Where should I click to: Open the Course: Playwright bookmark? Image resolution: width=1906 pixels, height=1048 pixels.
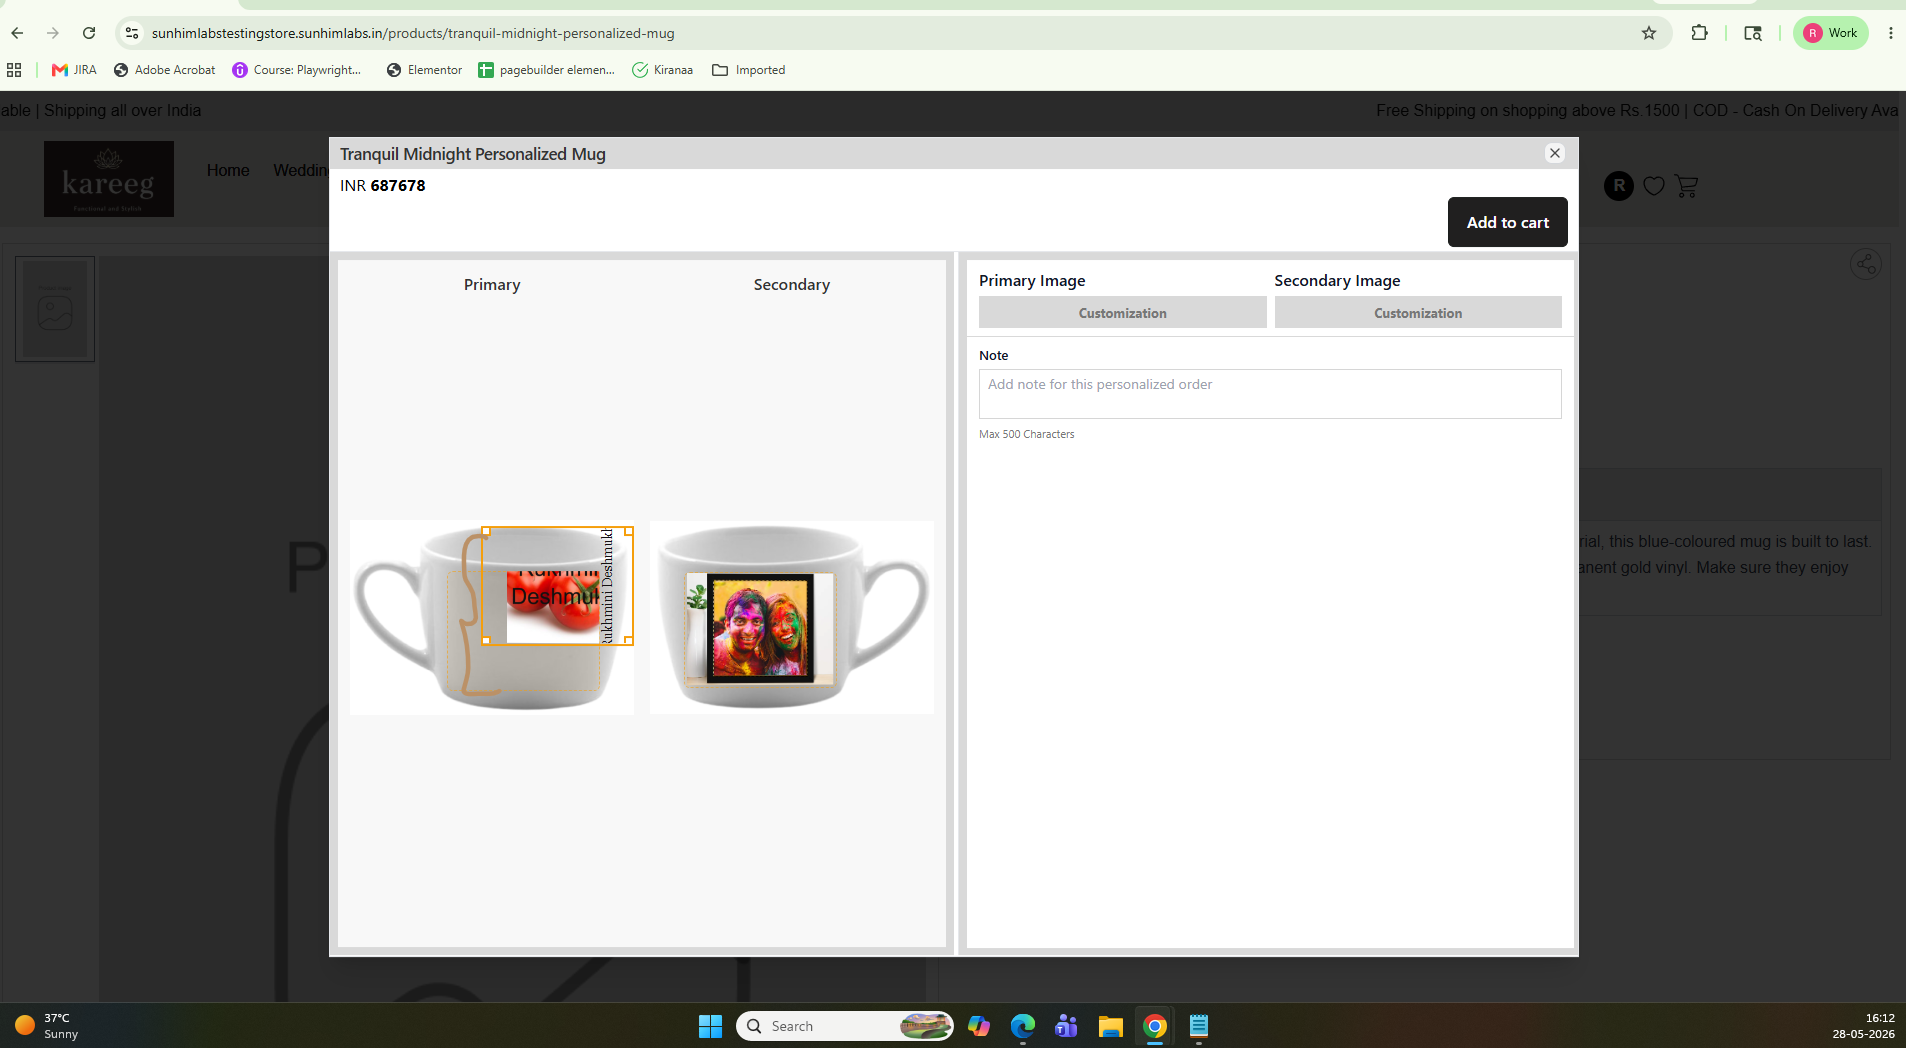[x=297, y=70]
